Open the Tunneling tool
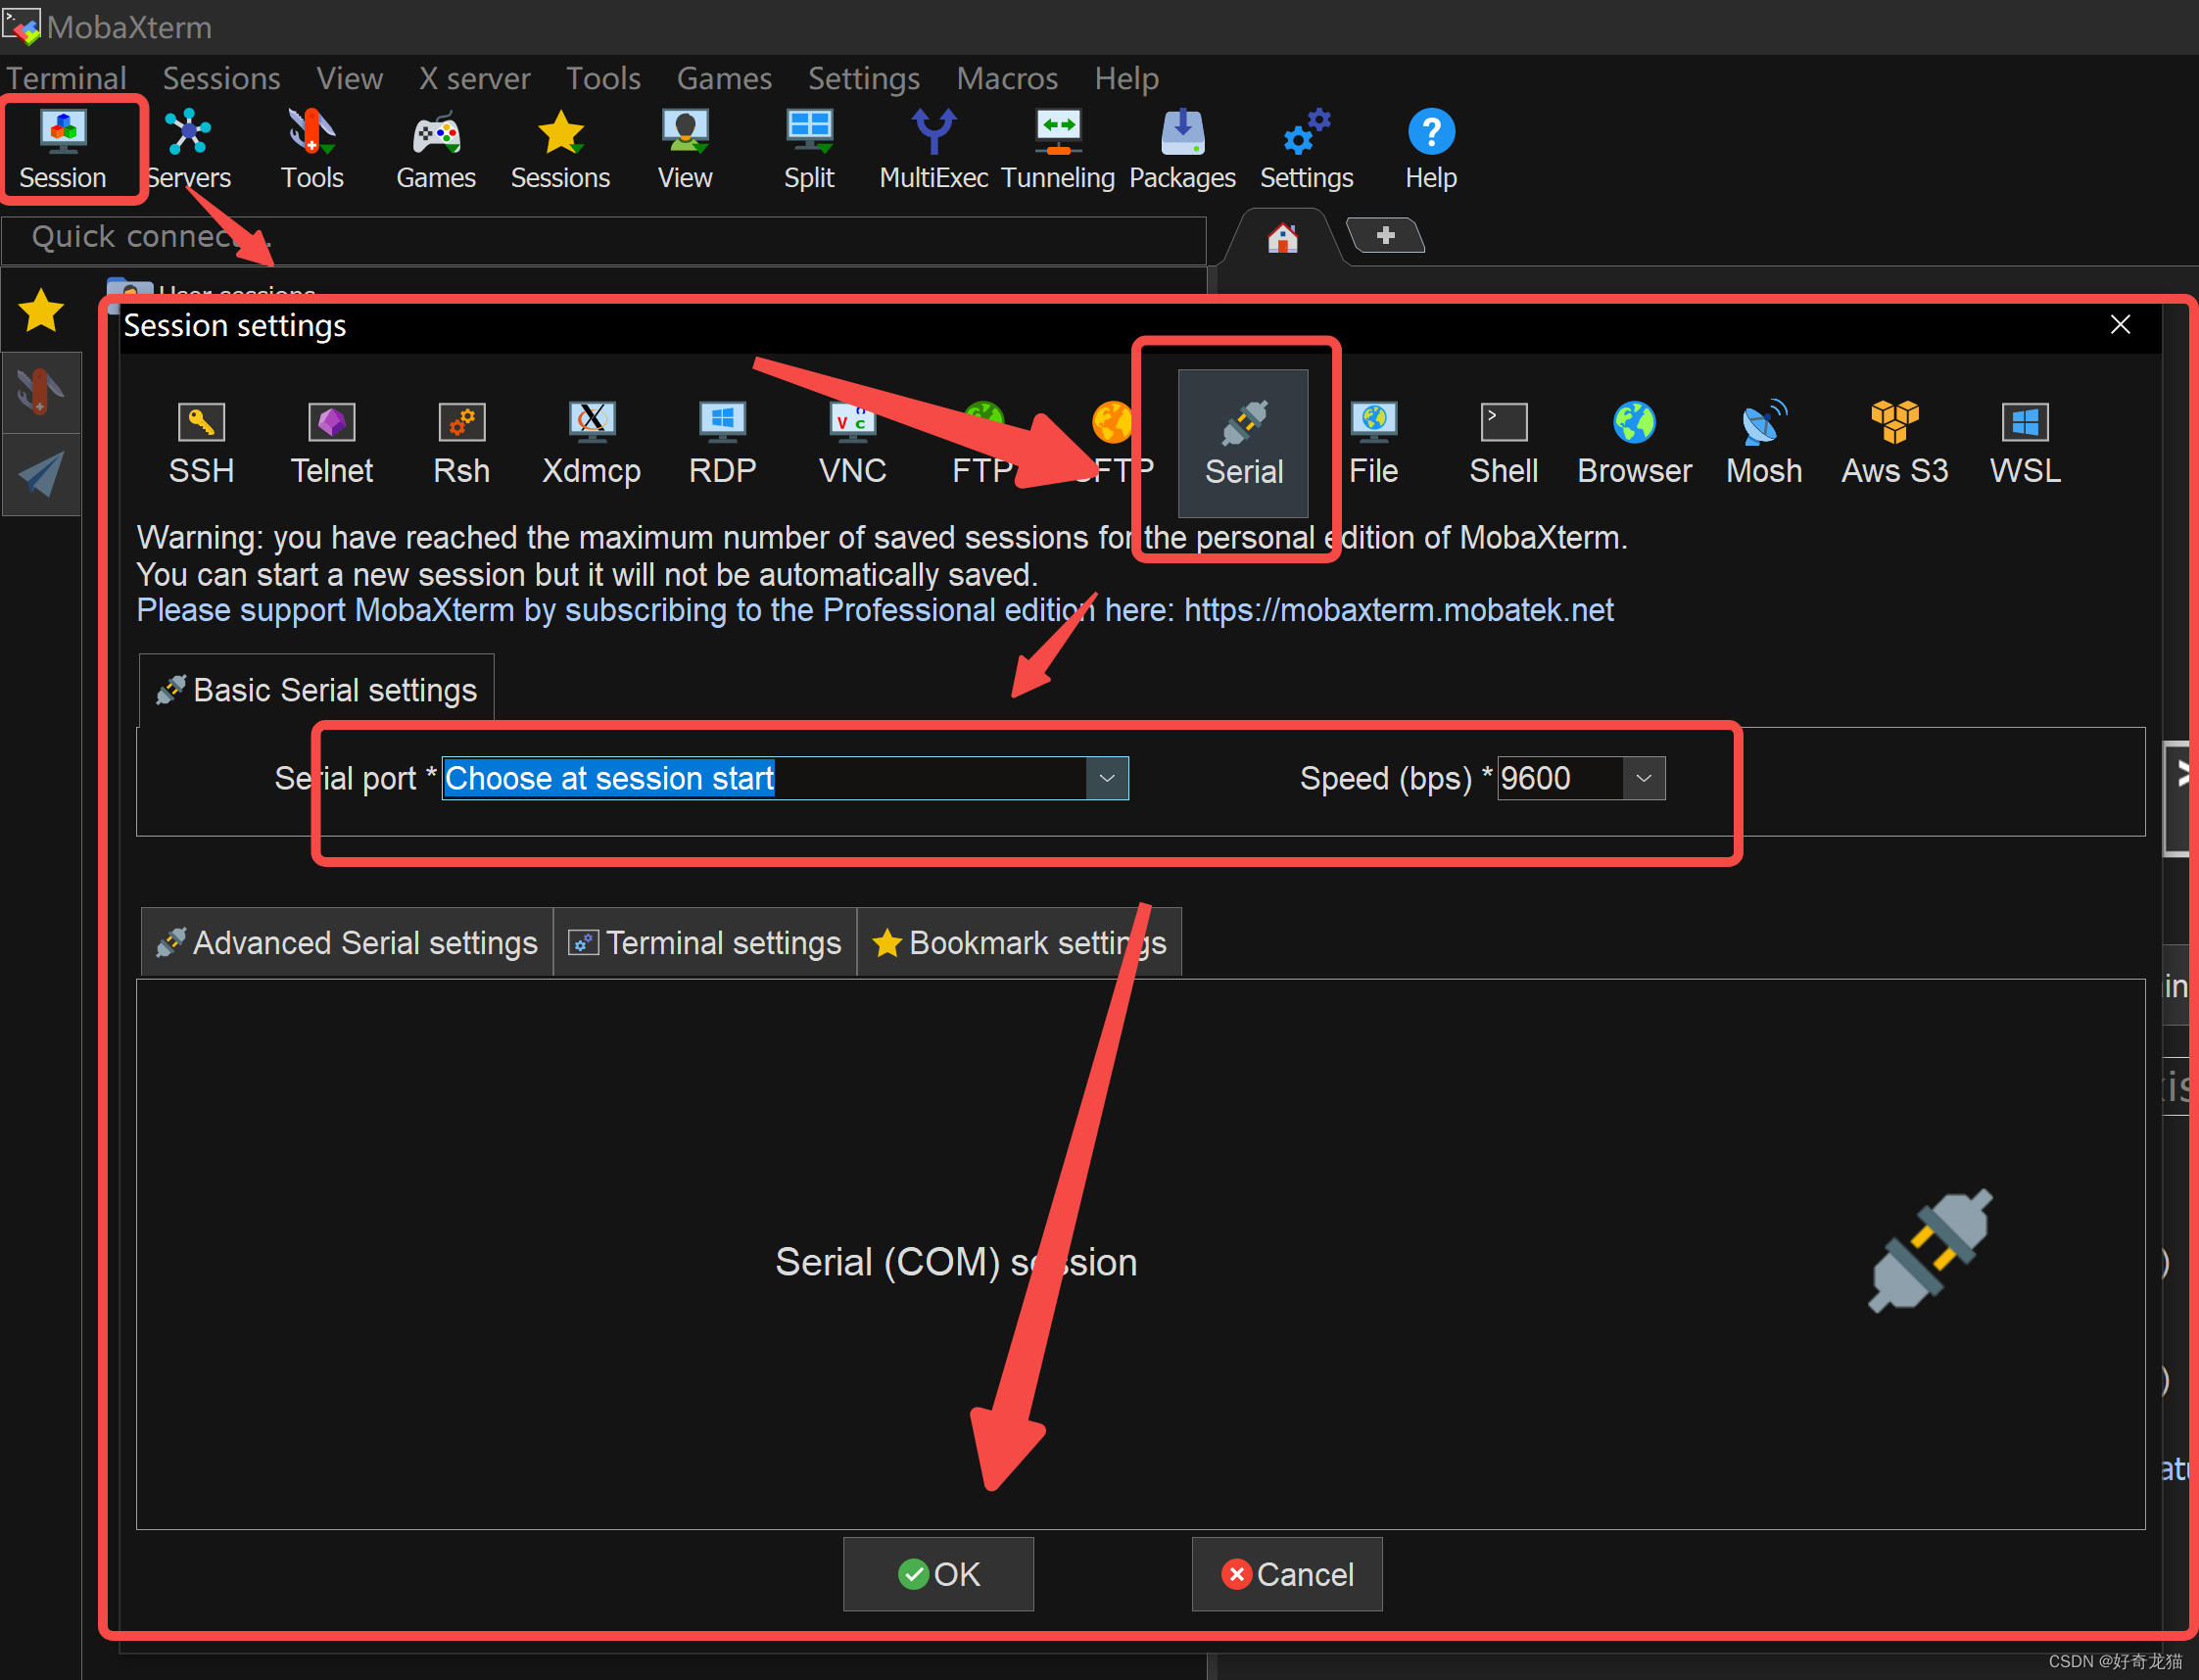2199x1680 pixels. click(x=1058, y=148)
